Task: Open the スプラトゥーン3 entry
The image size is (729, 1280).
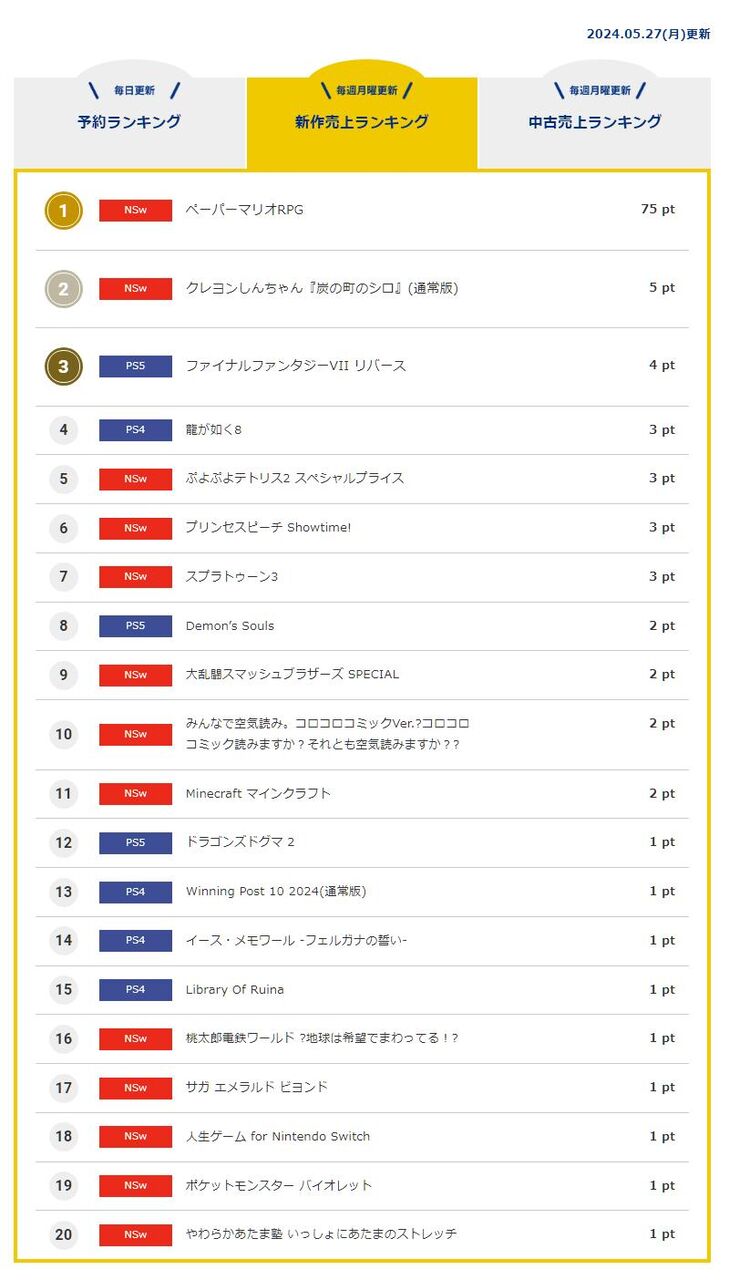Action: click(x=232, y=577)
